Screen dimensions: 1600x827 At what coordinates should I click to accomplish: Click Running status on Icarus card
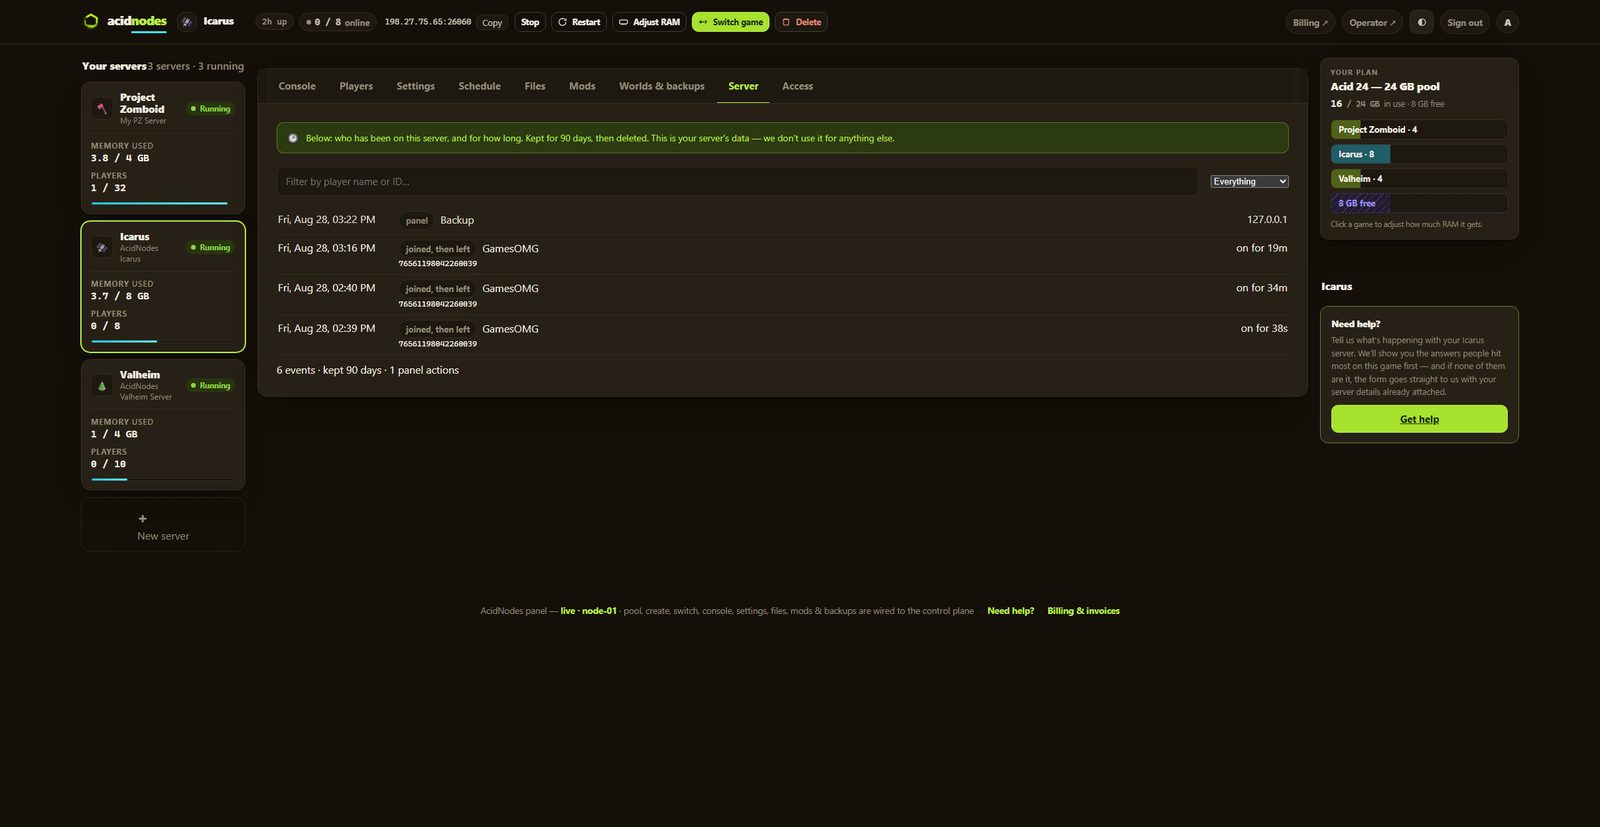(210, 247)
